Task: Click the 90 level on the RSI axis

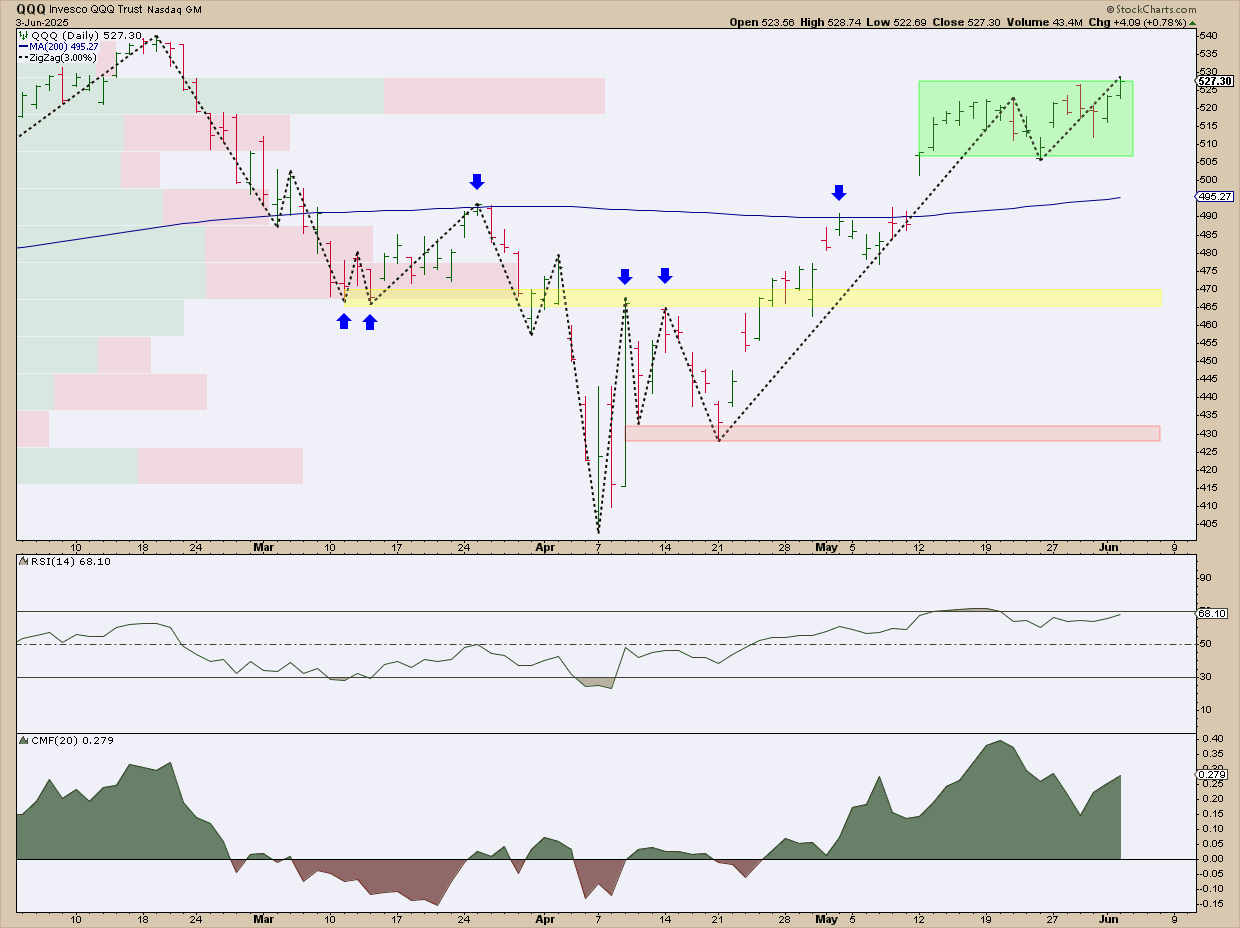Action: (x=1206, y=578)
